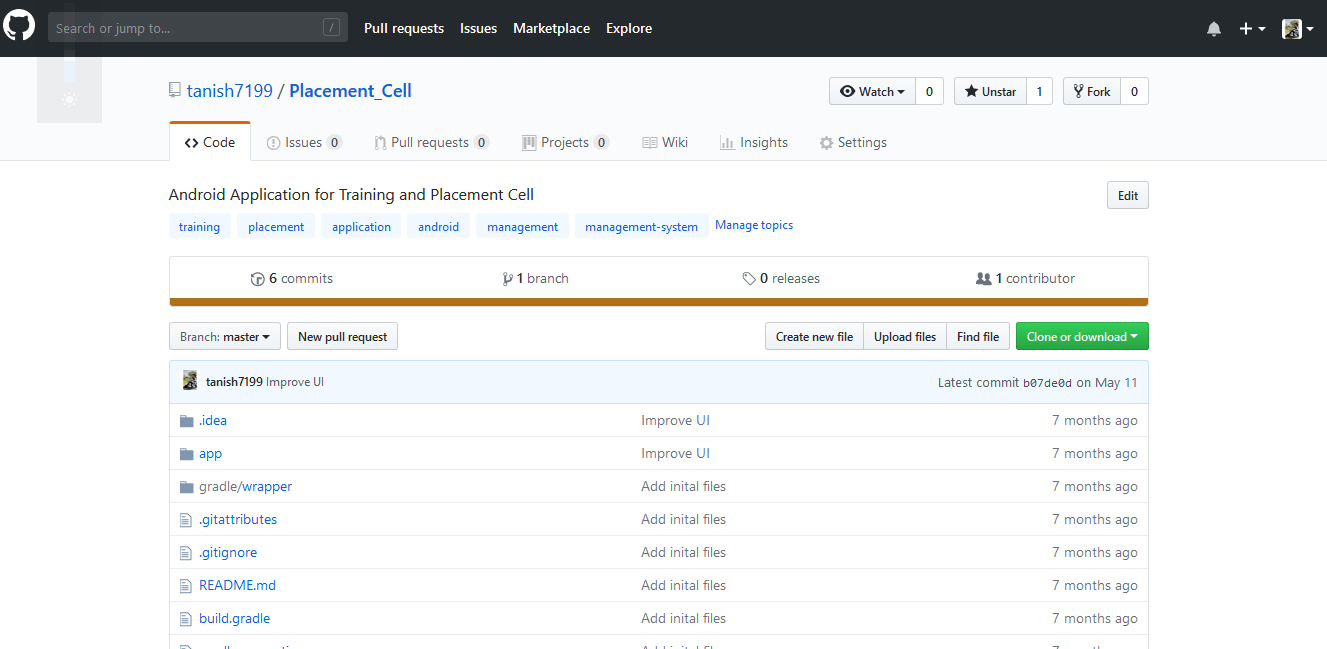The height and width of the screenshot is (649, 1327).
Task: Click the .gitattributes file icon
Action: (185, 520)
